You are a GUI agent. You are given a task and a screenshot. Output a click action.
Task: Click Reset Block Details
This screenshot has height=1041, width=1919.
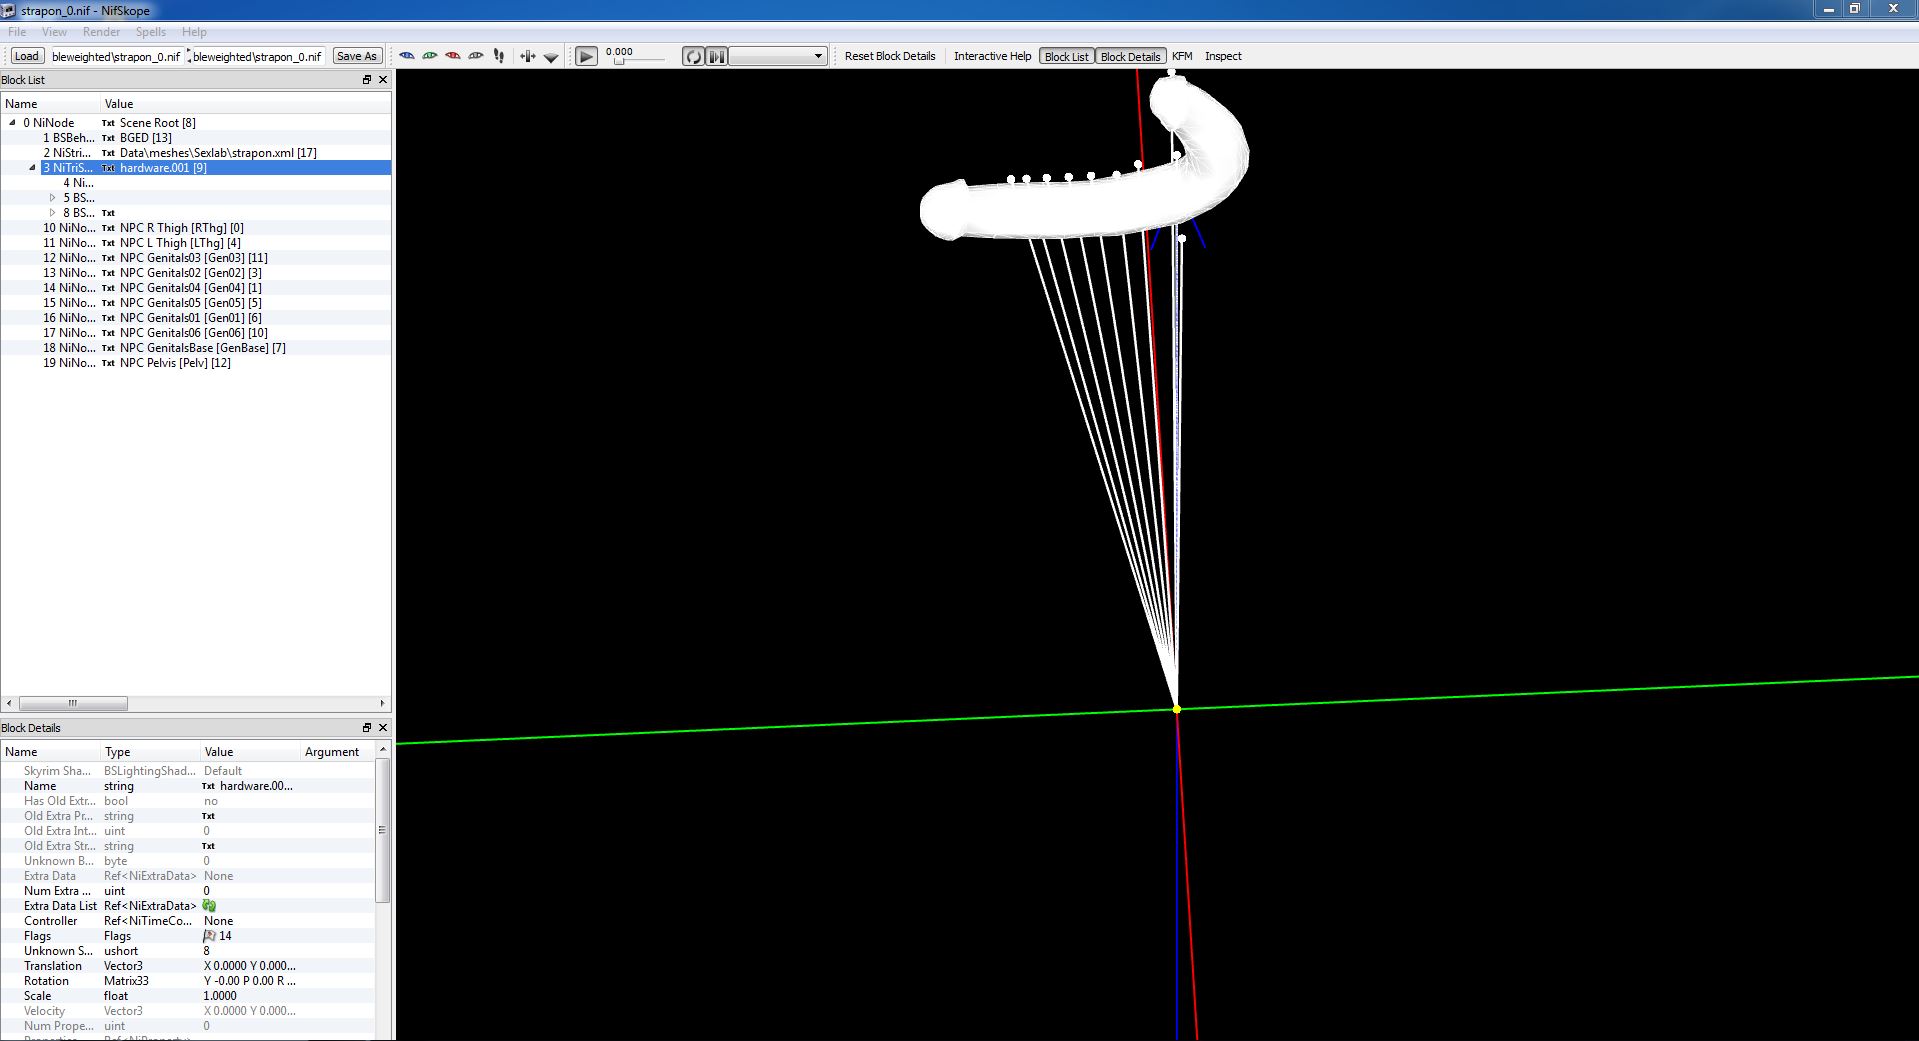click(x=890, y=56)
